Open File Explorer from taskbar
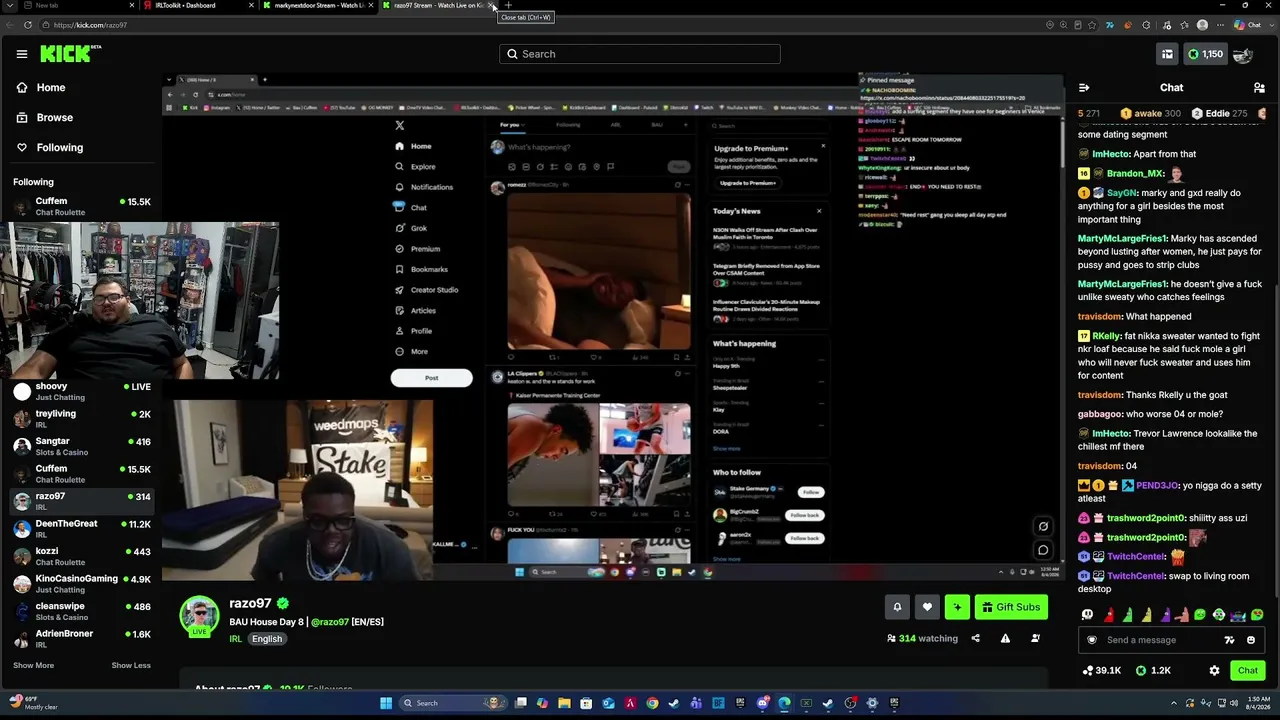1280x720 pixels. click(x=564, y=703)
